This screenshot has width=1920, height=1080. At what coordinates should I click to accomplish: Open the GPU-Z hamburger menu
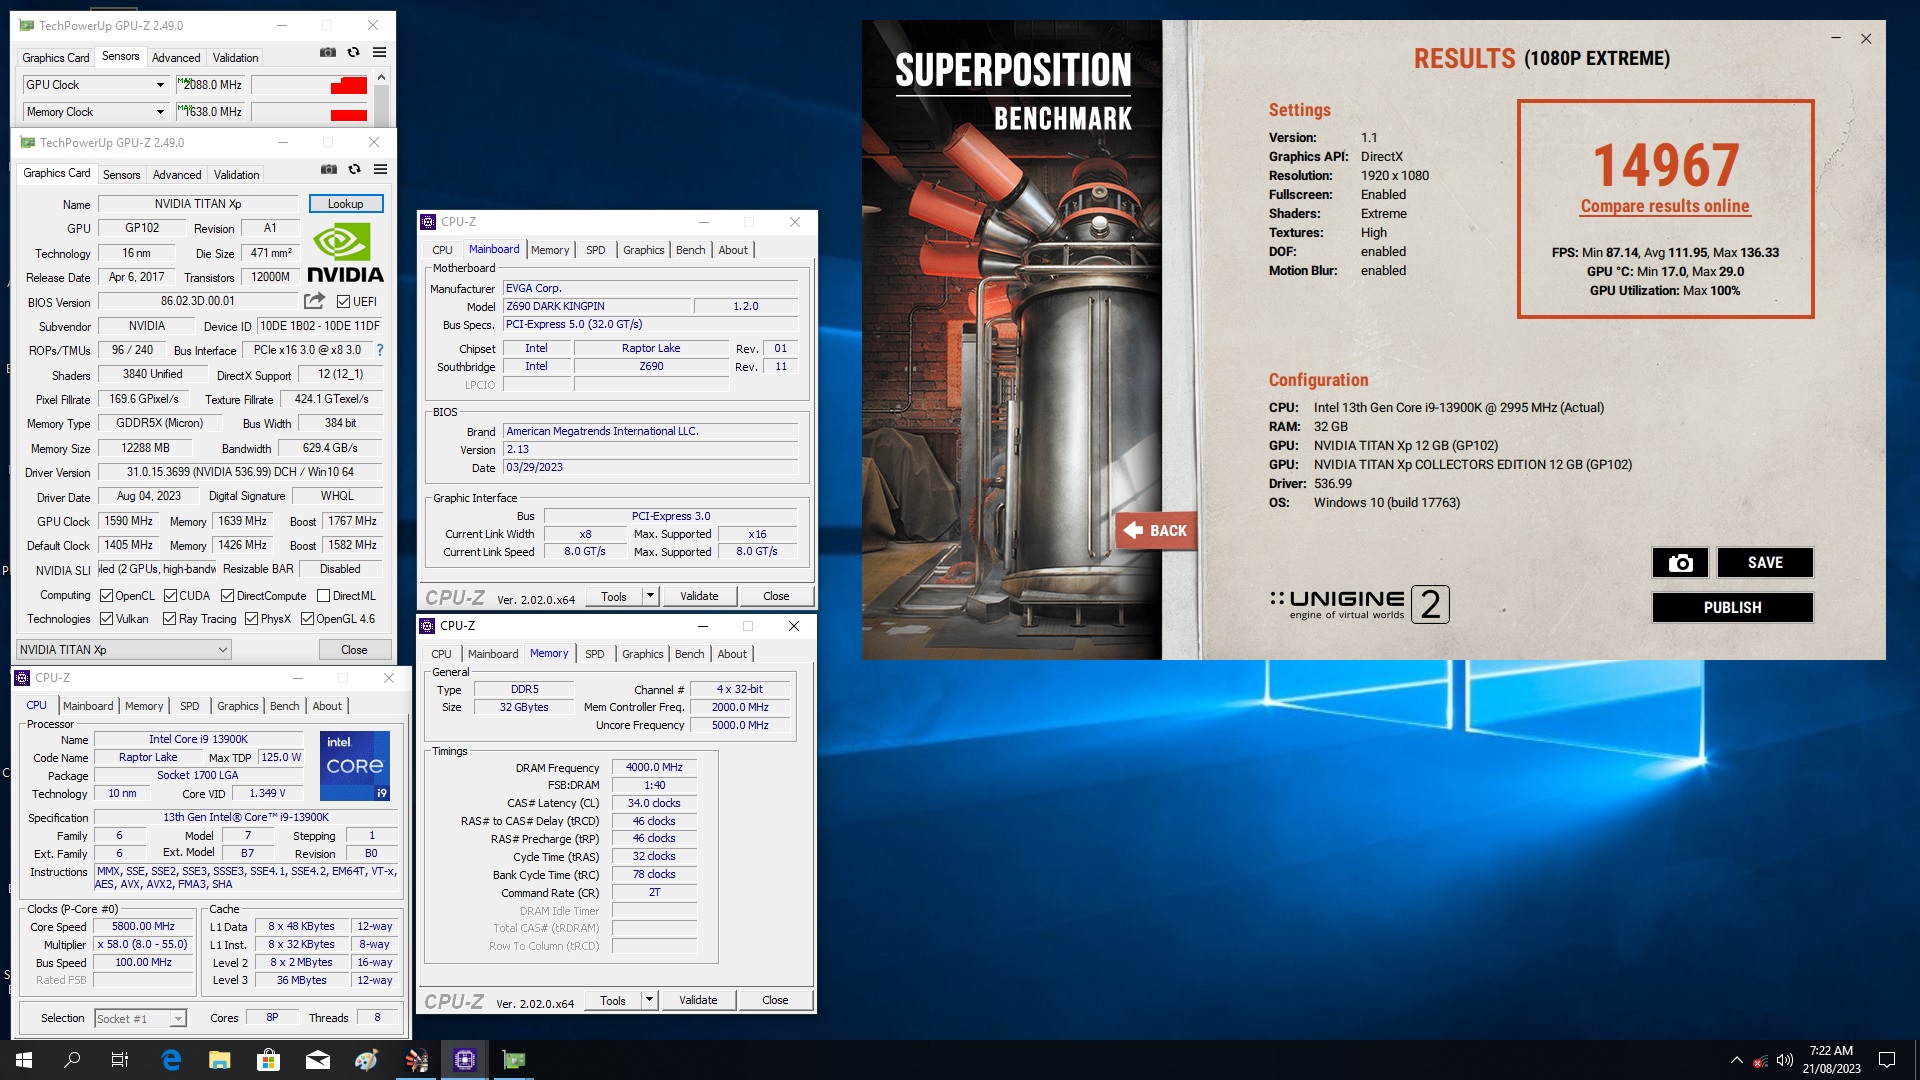pos(380,170)
